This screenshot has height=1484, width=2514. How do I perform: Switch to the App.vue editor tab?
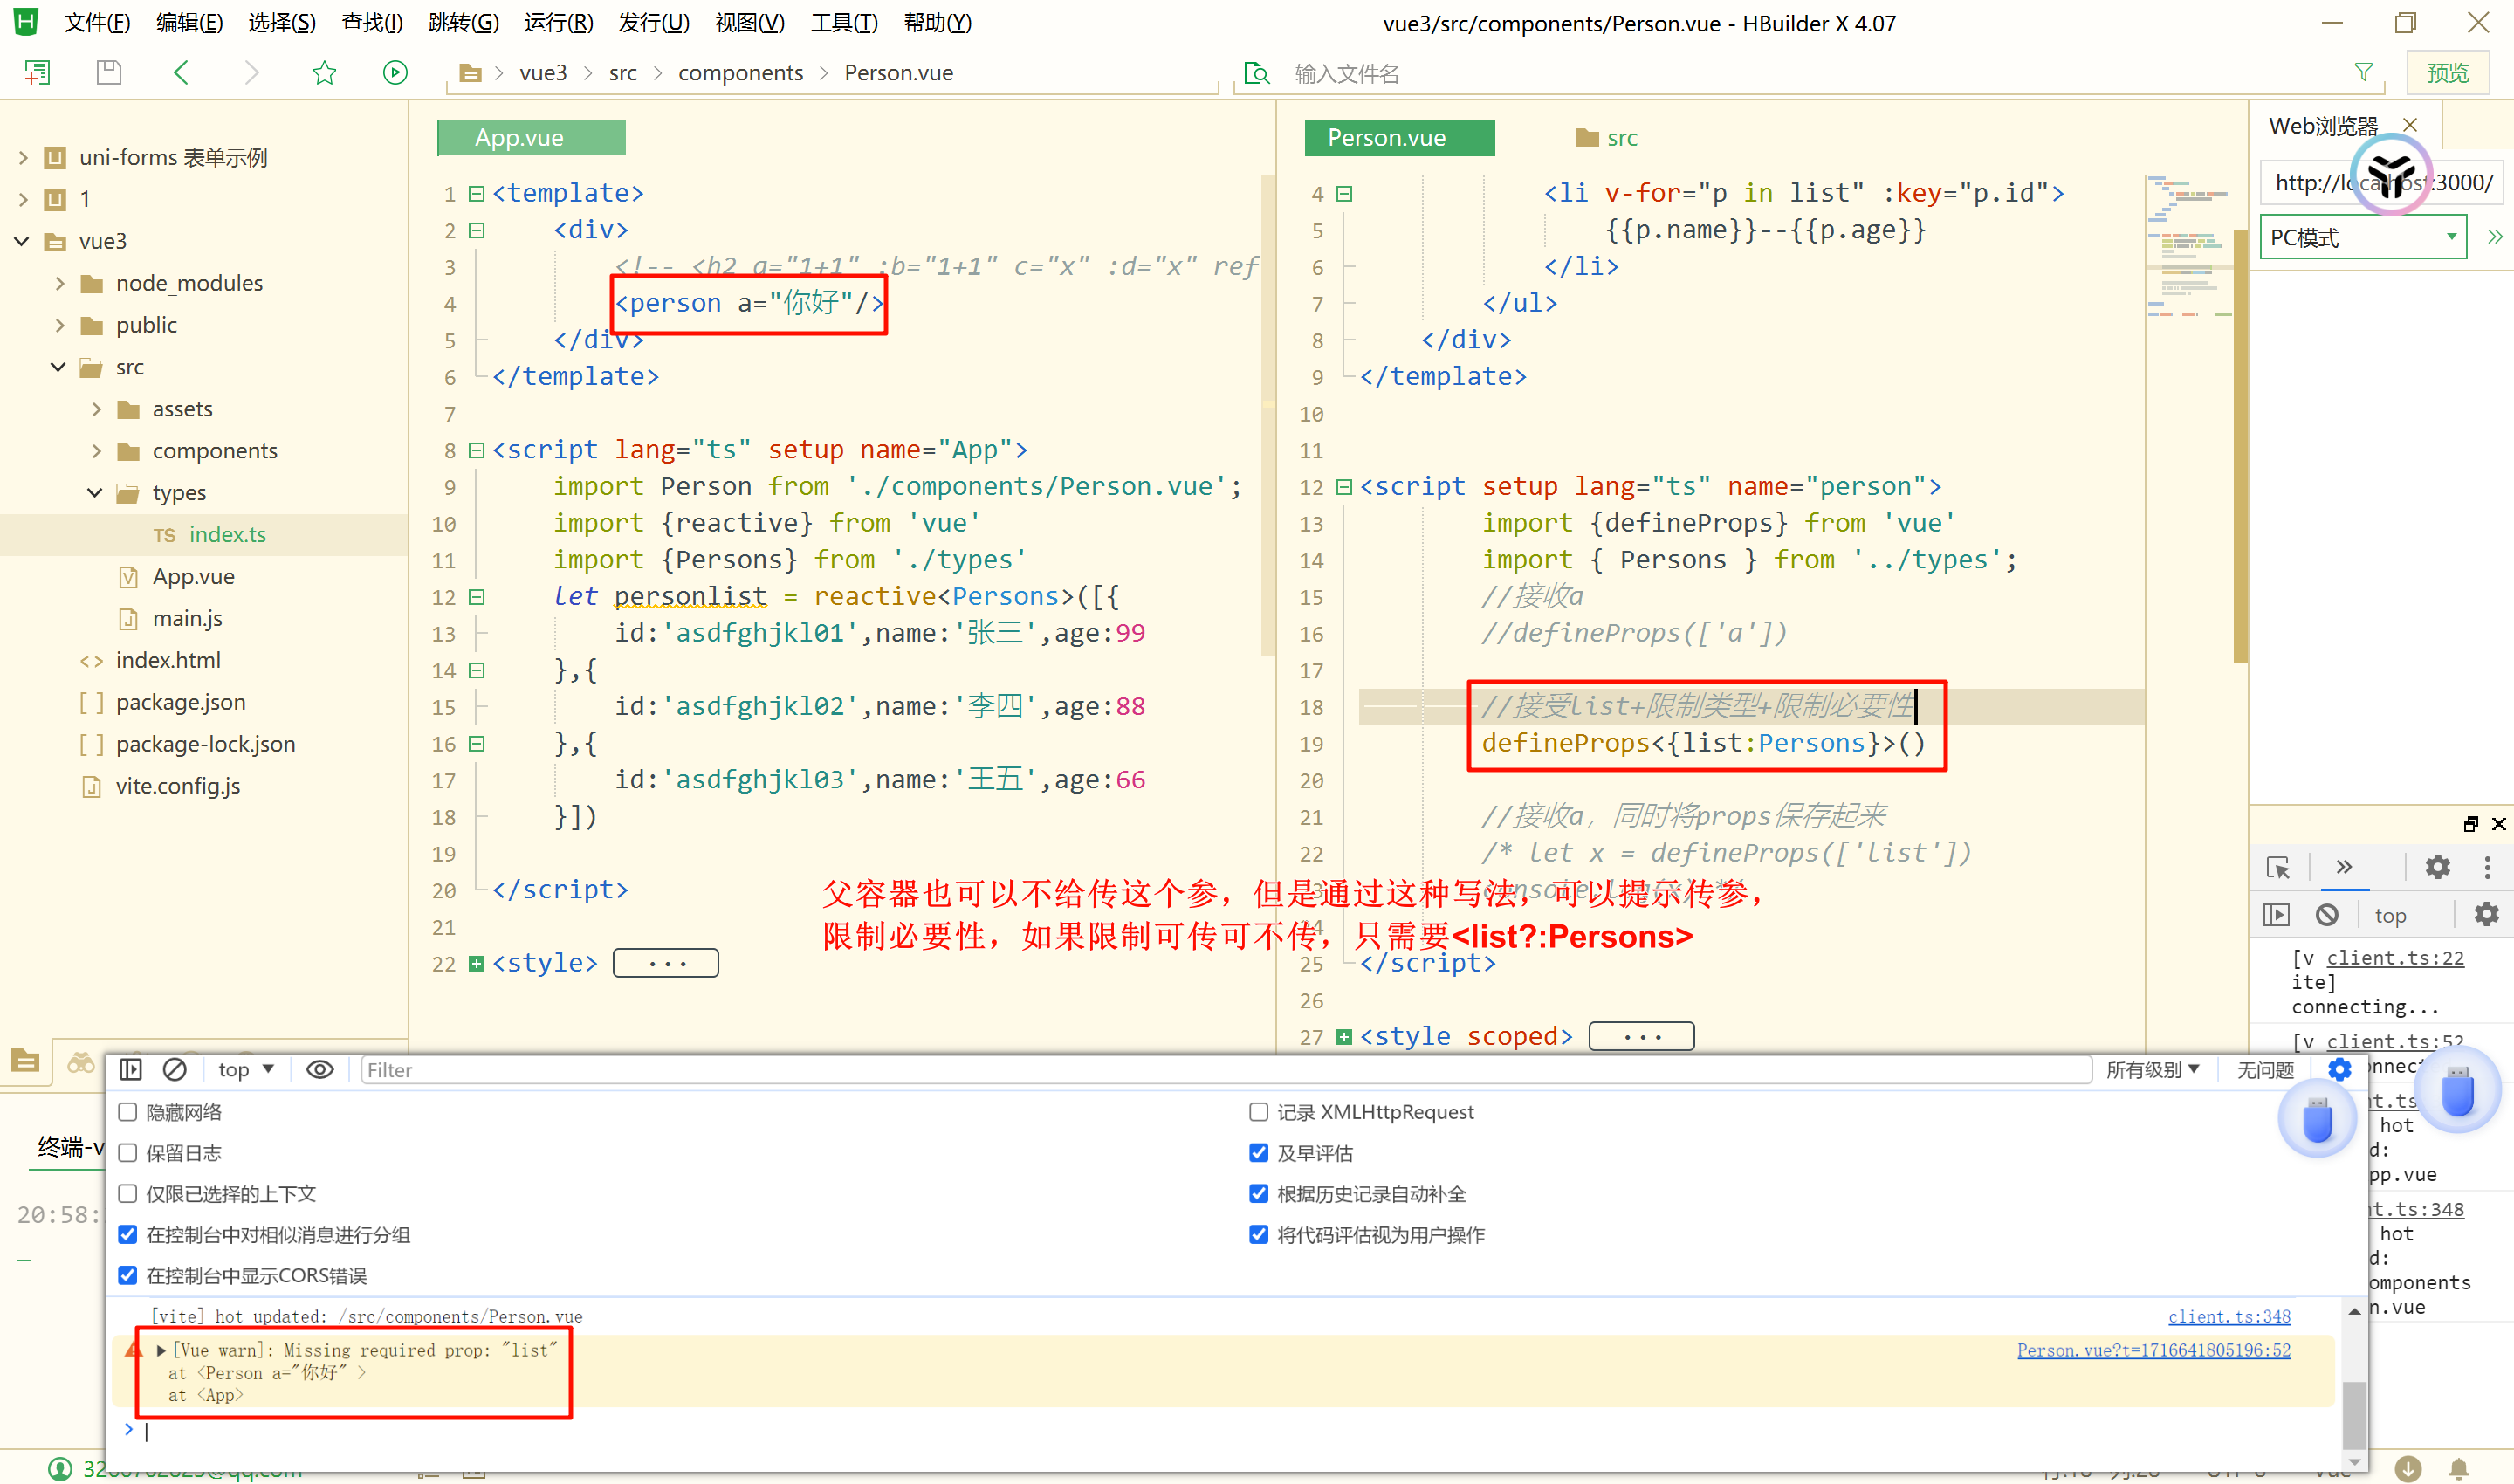[531, 138]
